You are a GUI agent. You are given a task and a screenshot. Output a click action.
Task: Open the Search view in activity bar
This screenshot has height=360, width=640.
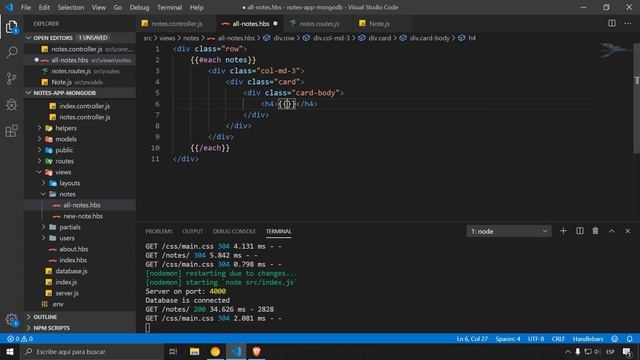12,52
